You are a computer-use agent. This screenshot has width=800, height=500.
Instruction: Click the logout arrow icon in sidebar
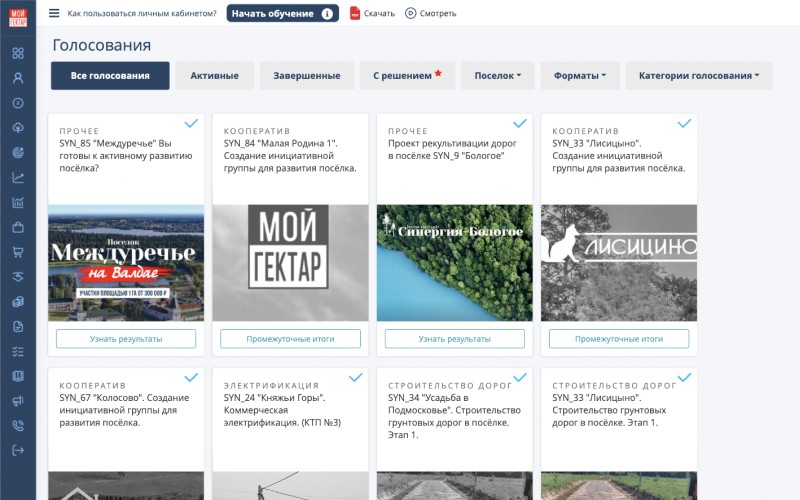[18, 450]
